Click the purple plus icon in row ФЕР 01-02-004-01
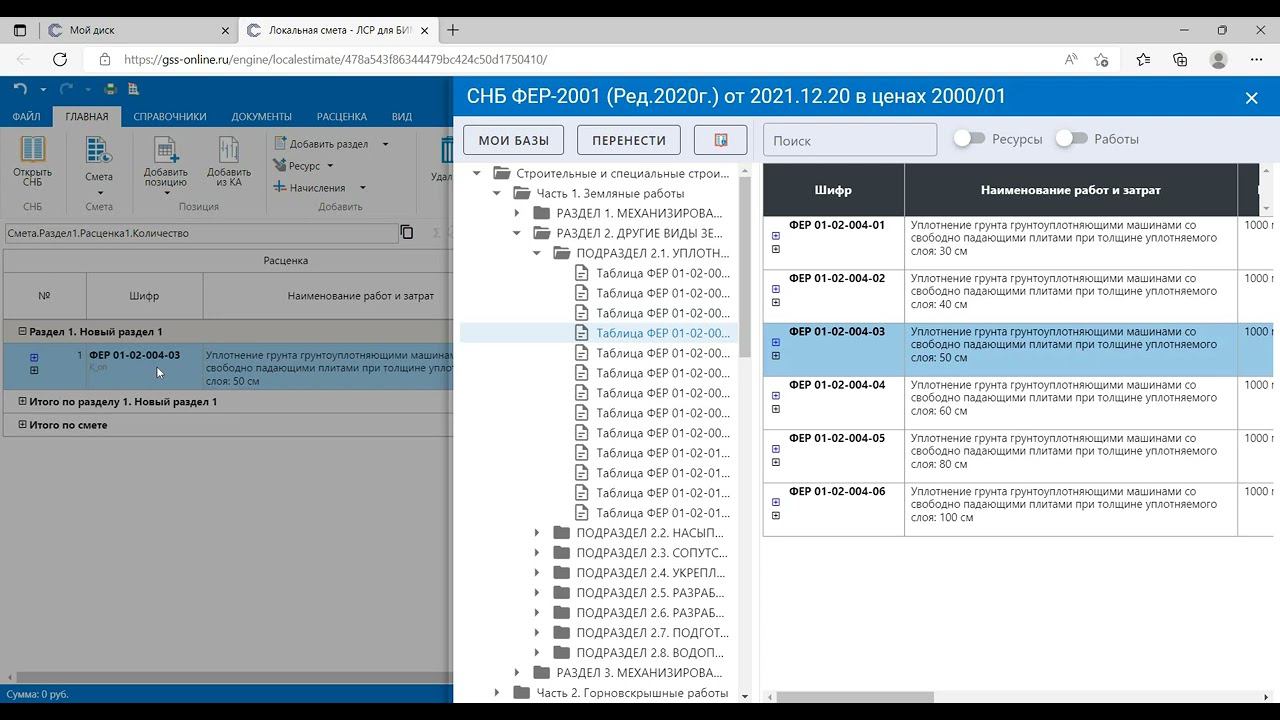This screenshot has width=1280, height=720. 776,236
